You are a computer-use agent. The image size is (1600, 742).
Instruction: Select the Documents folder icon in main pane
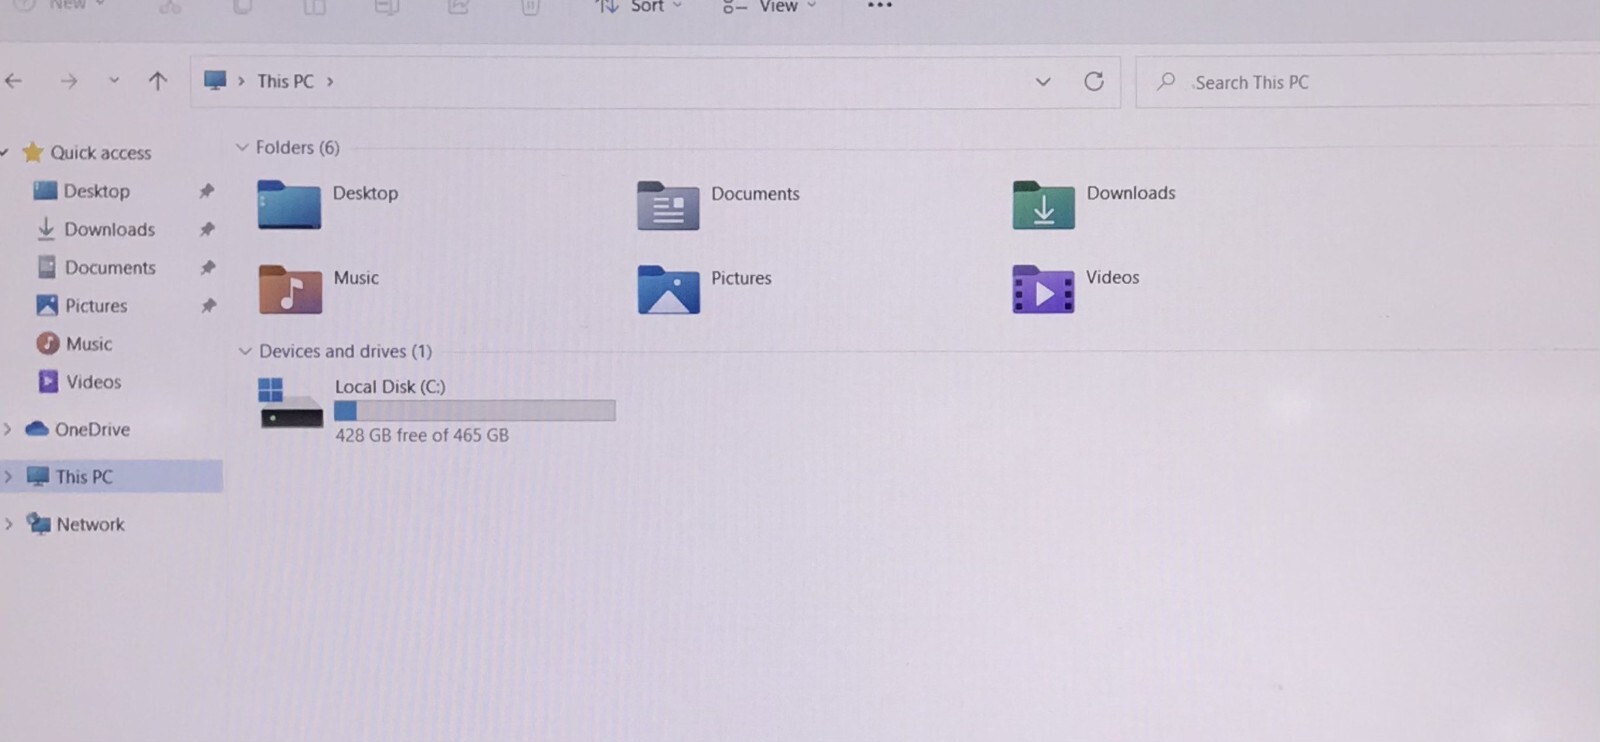pyautogui.click(x=668, y=205)
